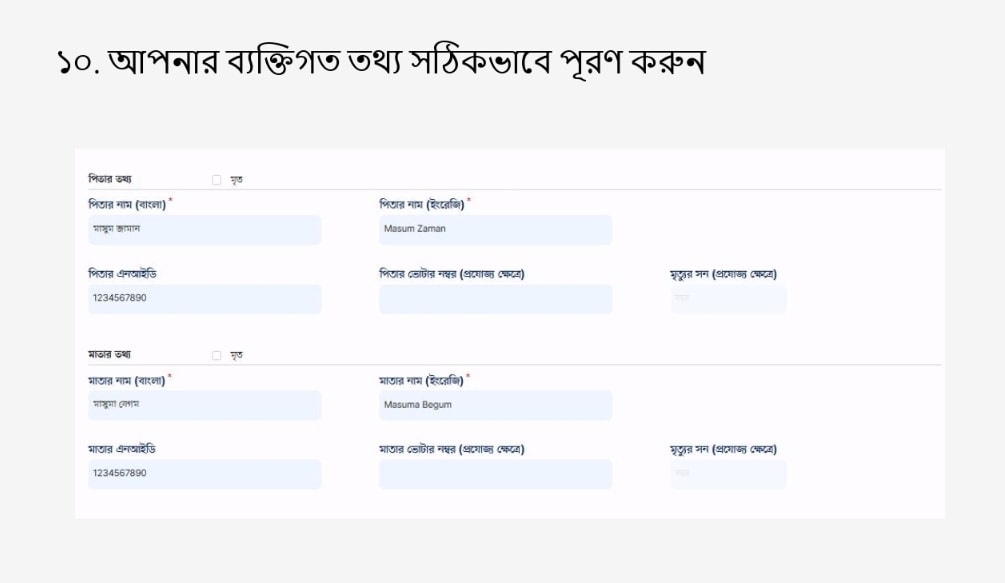Tick the মৃত checkbox for mother's information

click(x=216, y=355)
